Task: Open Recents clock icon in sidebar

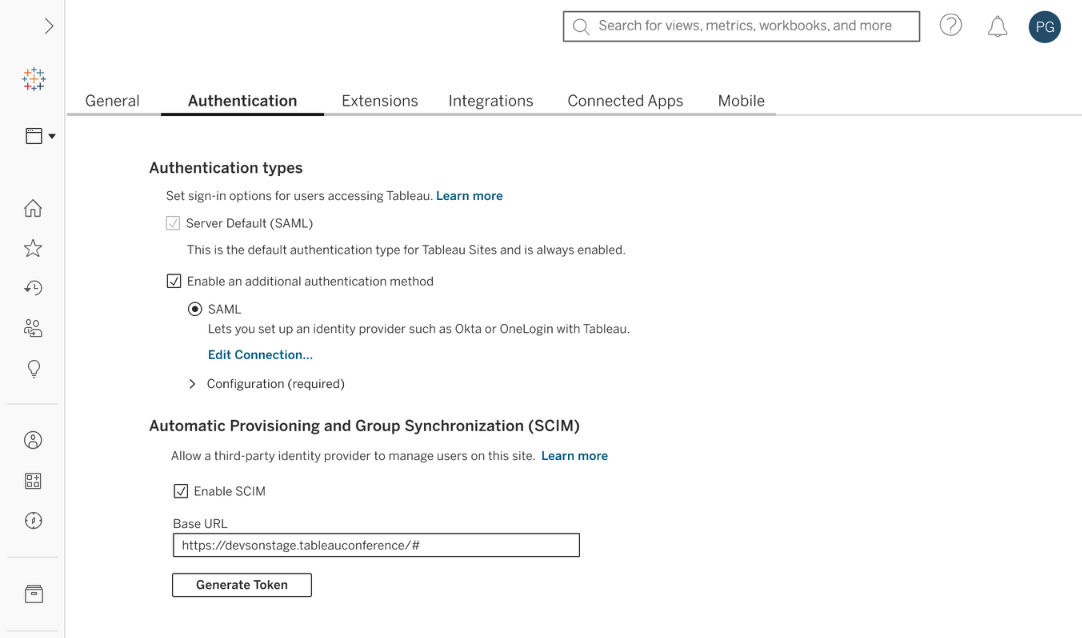Action: (x=33, y=288)
